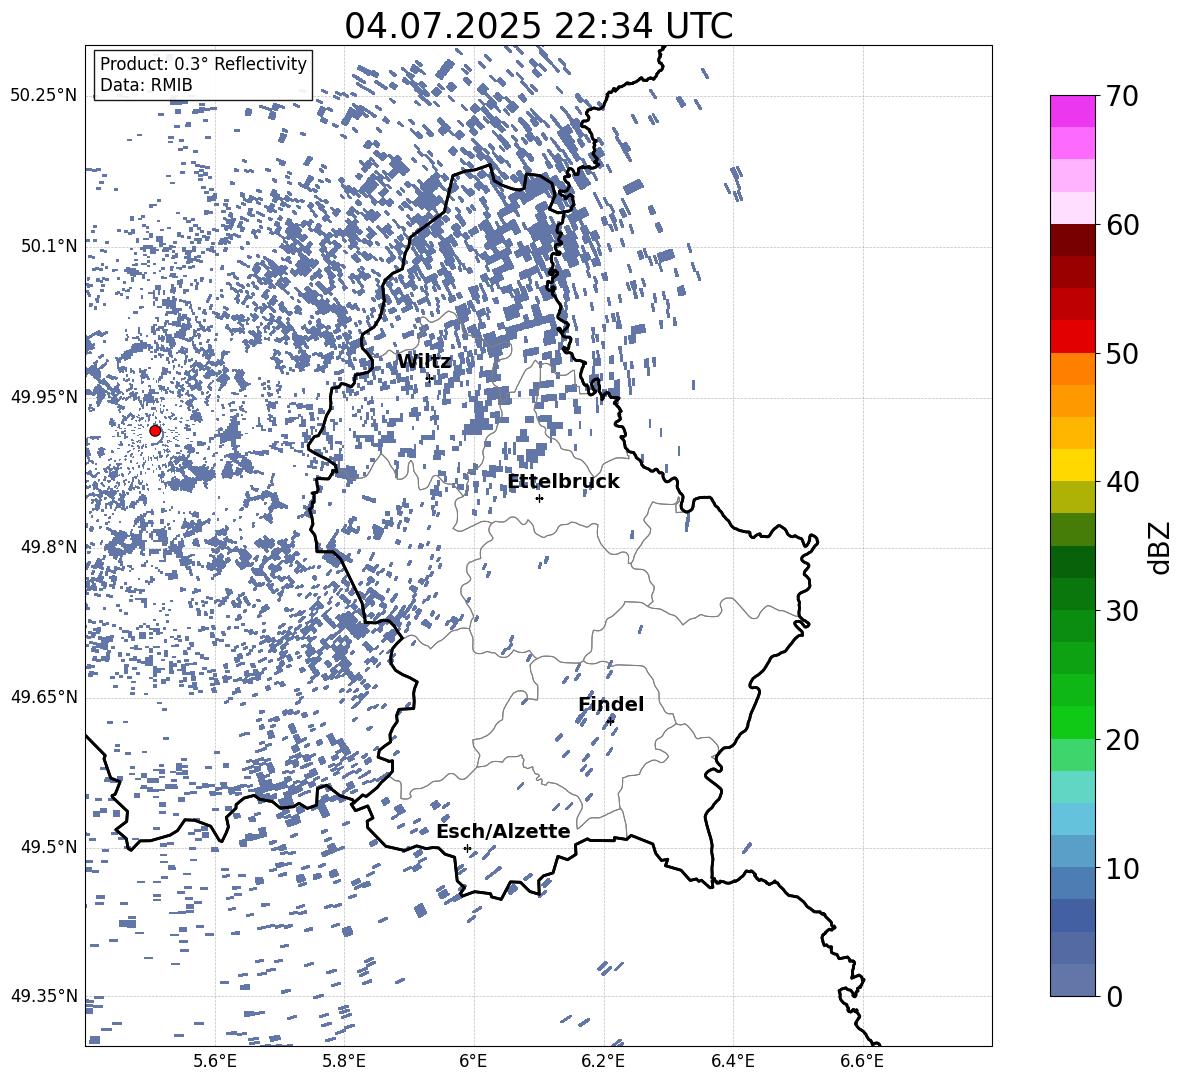The image size is (1184, 1081).
Task: Click the 30 colorbar tick label
Action: [1122, 611]
